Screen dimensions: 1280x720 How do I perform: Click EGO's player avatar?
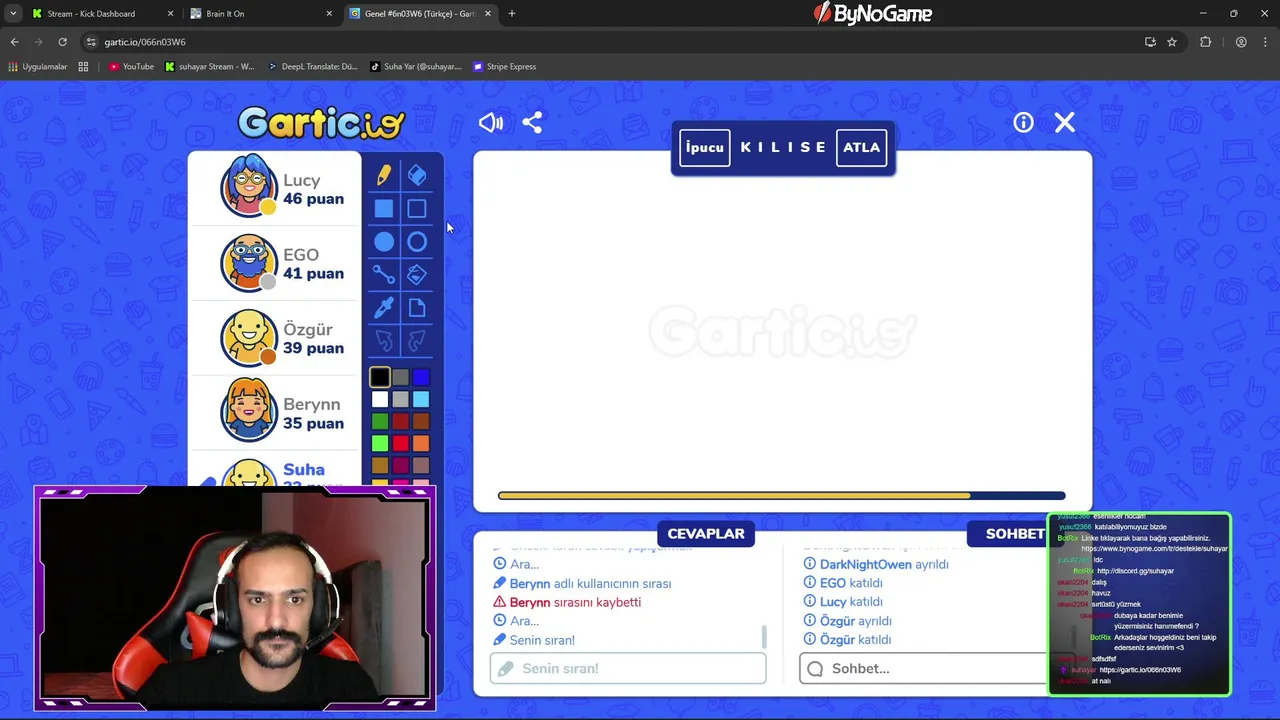point(249,262)
